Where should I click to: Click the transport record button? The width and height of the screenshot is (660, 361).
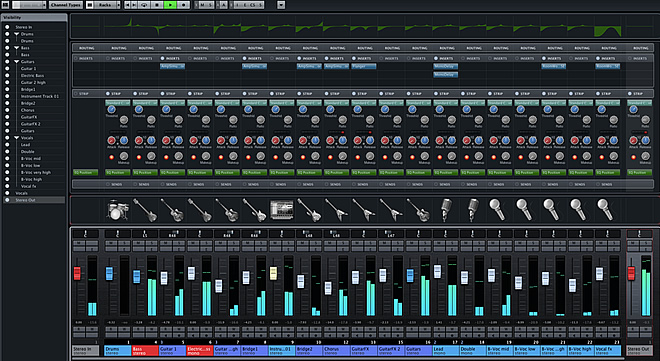[183, 5]
